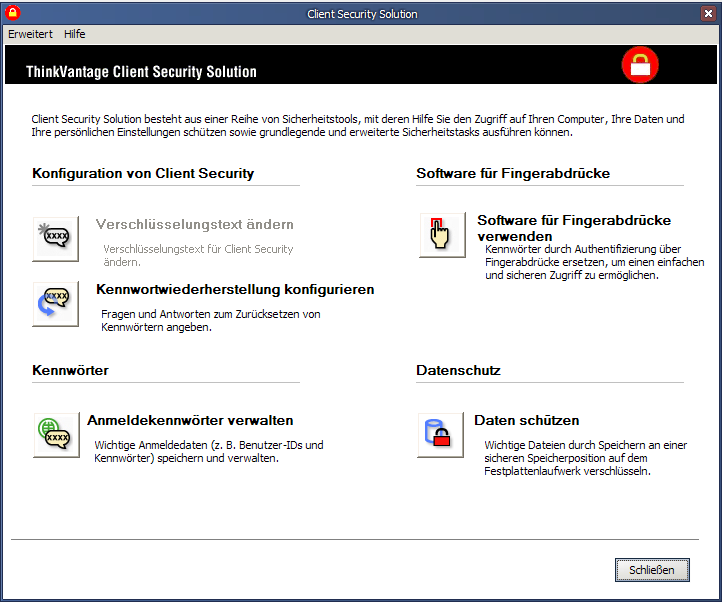Open Anmeldekennwörter verwalten heading link
This screenshot has width=722, height=602.
(190, 420)
